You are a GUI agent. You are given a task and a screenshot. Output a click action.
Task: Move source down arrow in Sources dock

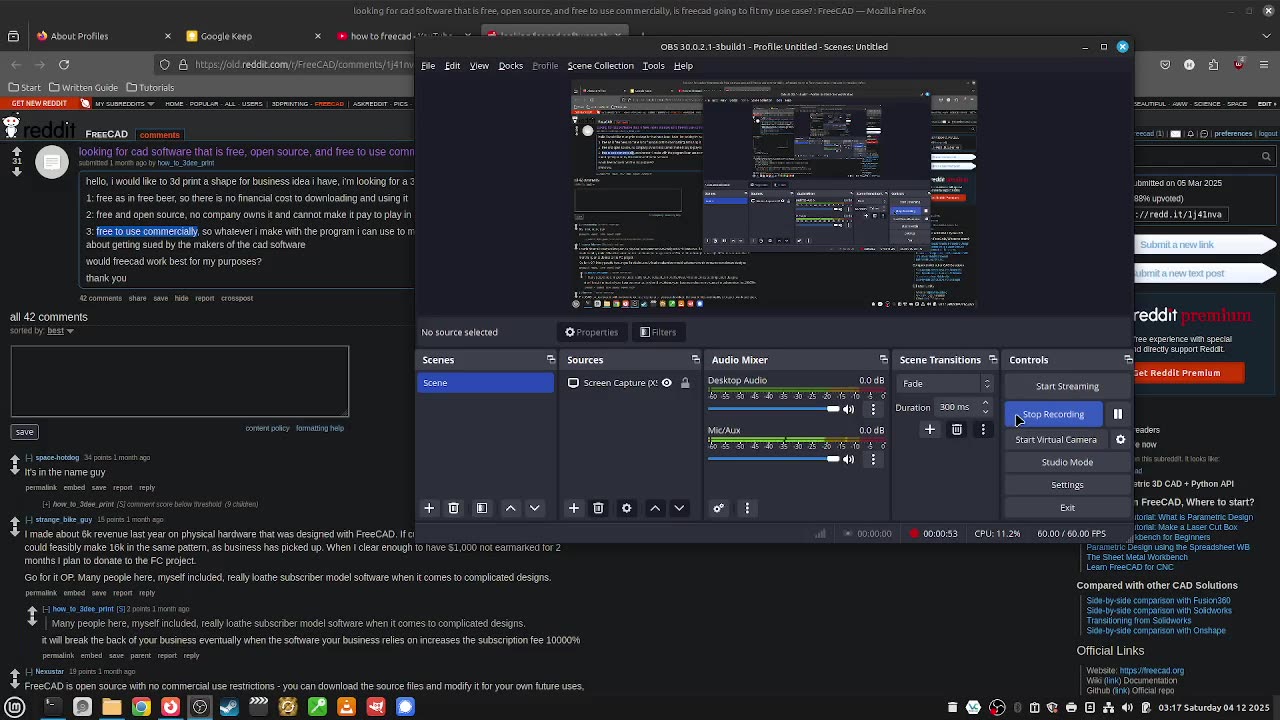point(679,508)
